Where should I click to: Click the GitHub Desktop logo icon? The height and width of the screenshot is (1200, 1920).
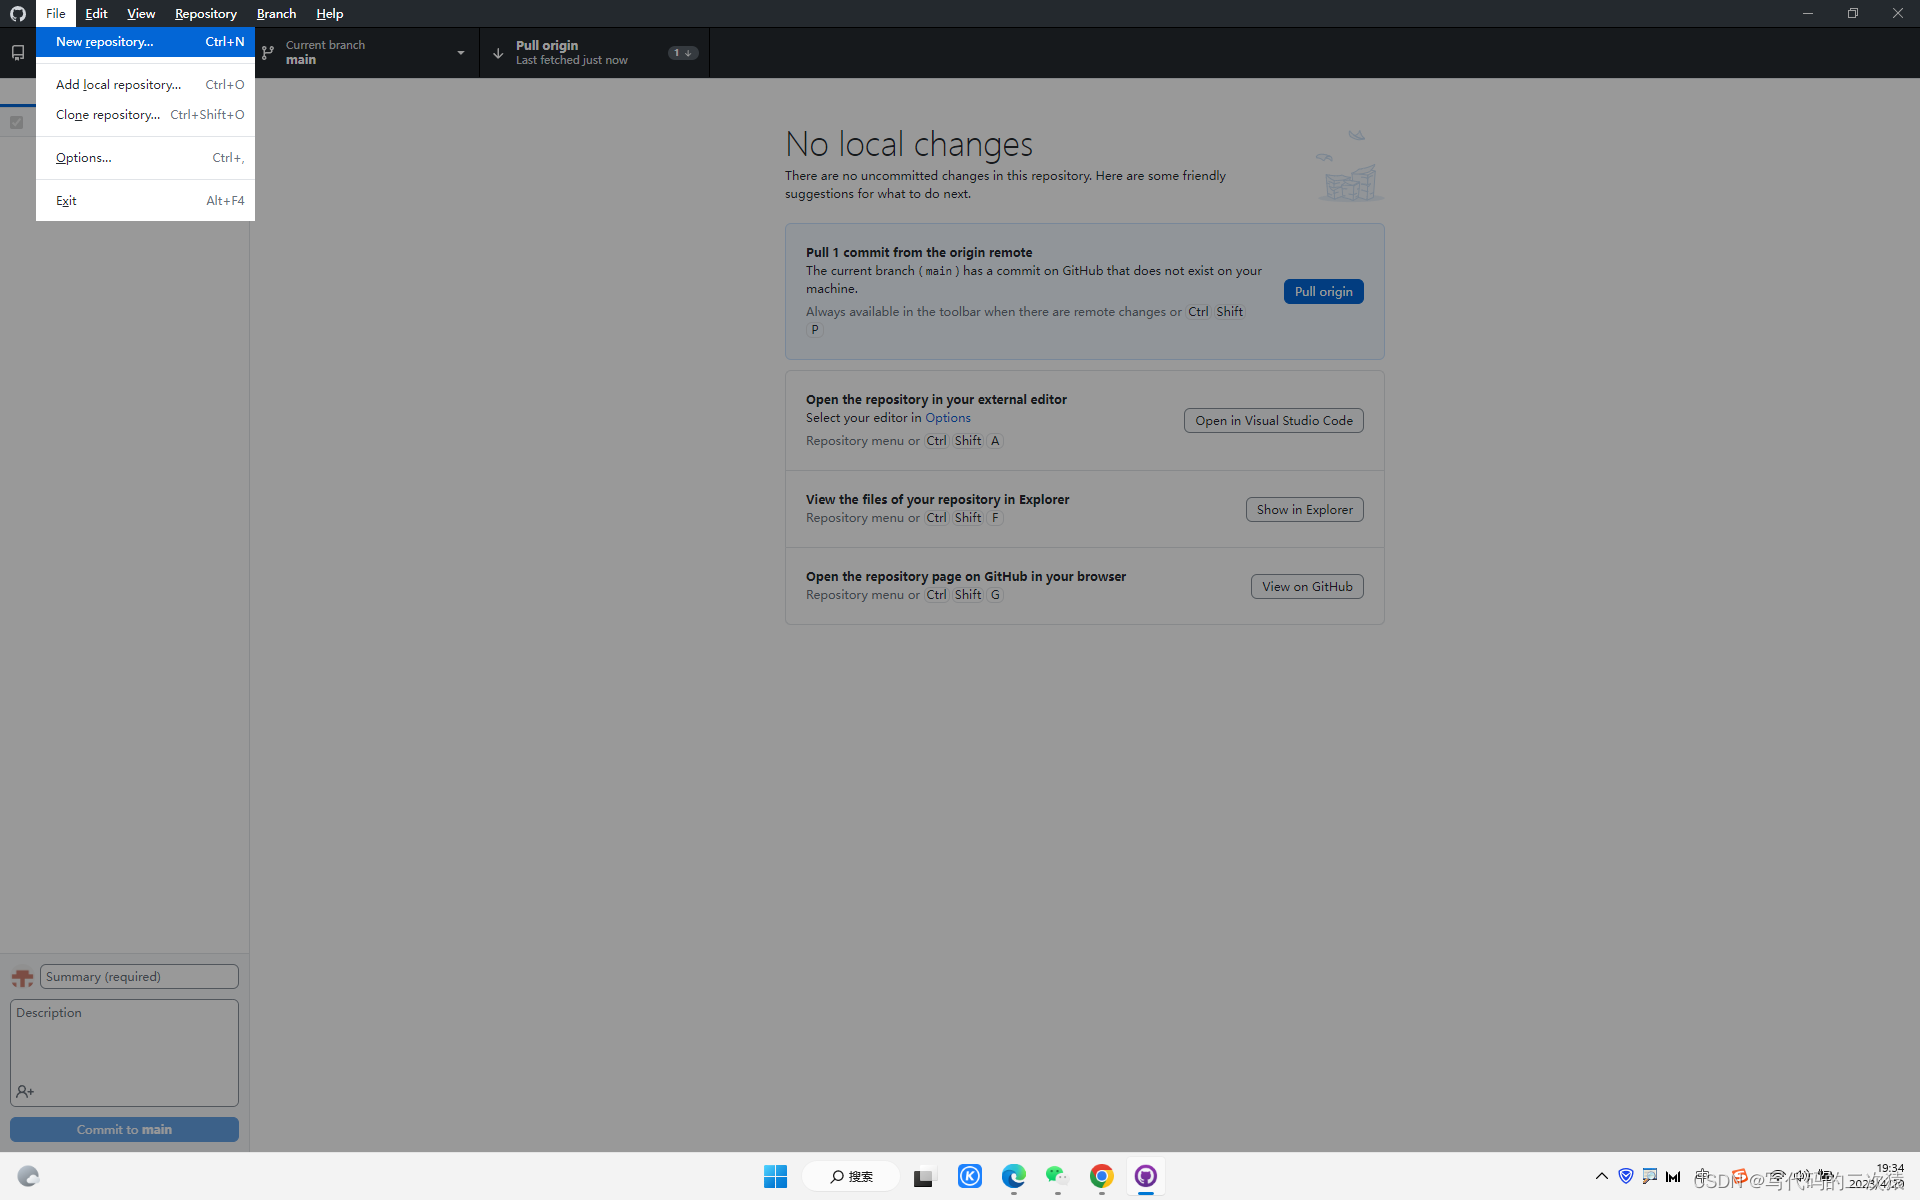[x=17, y=13]
